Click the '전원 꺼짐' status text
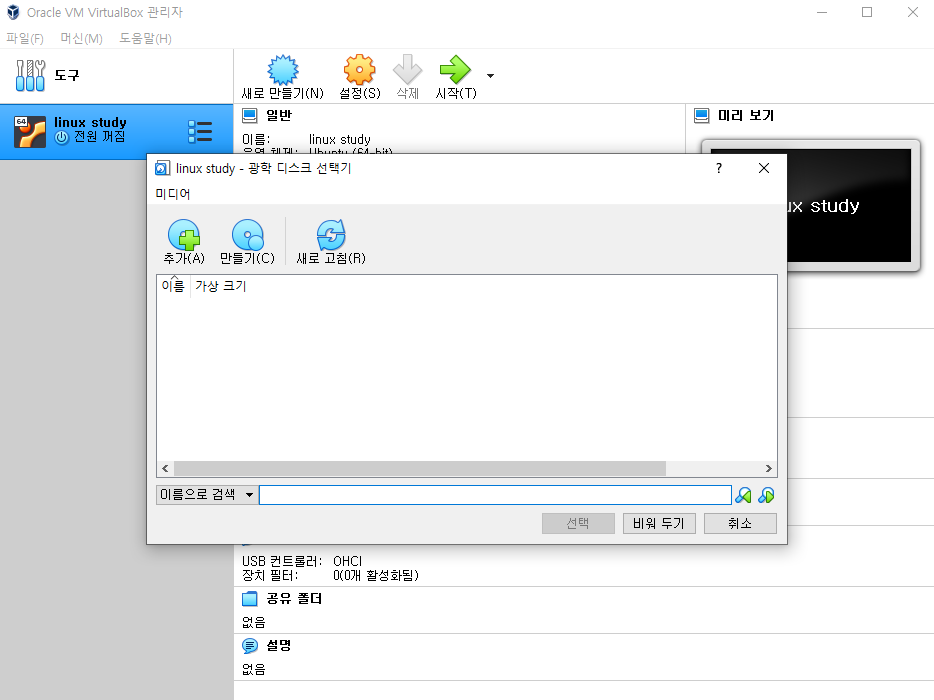Viewport: 934px width, 700px height. (x=99, y=137)
